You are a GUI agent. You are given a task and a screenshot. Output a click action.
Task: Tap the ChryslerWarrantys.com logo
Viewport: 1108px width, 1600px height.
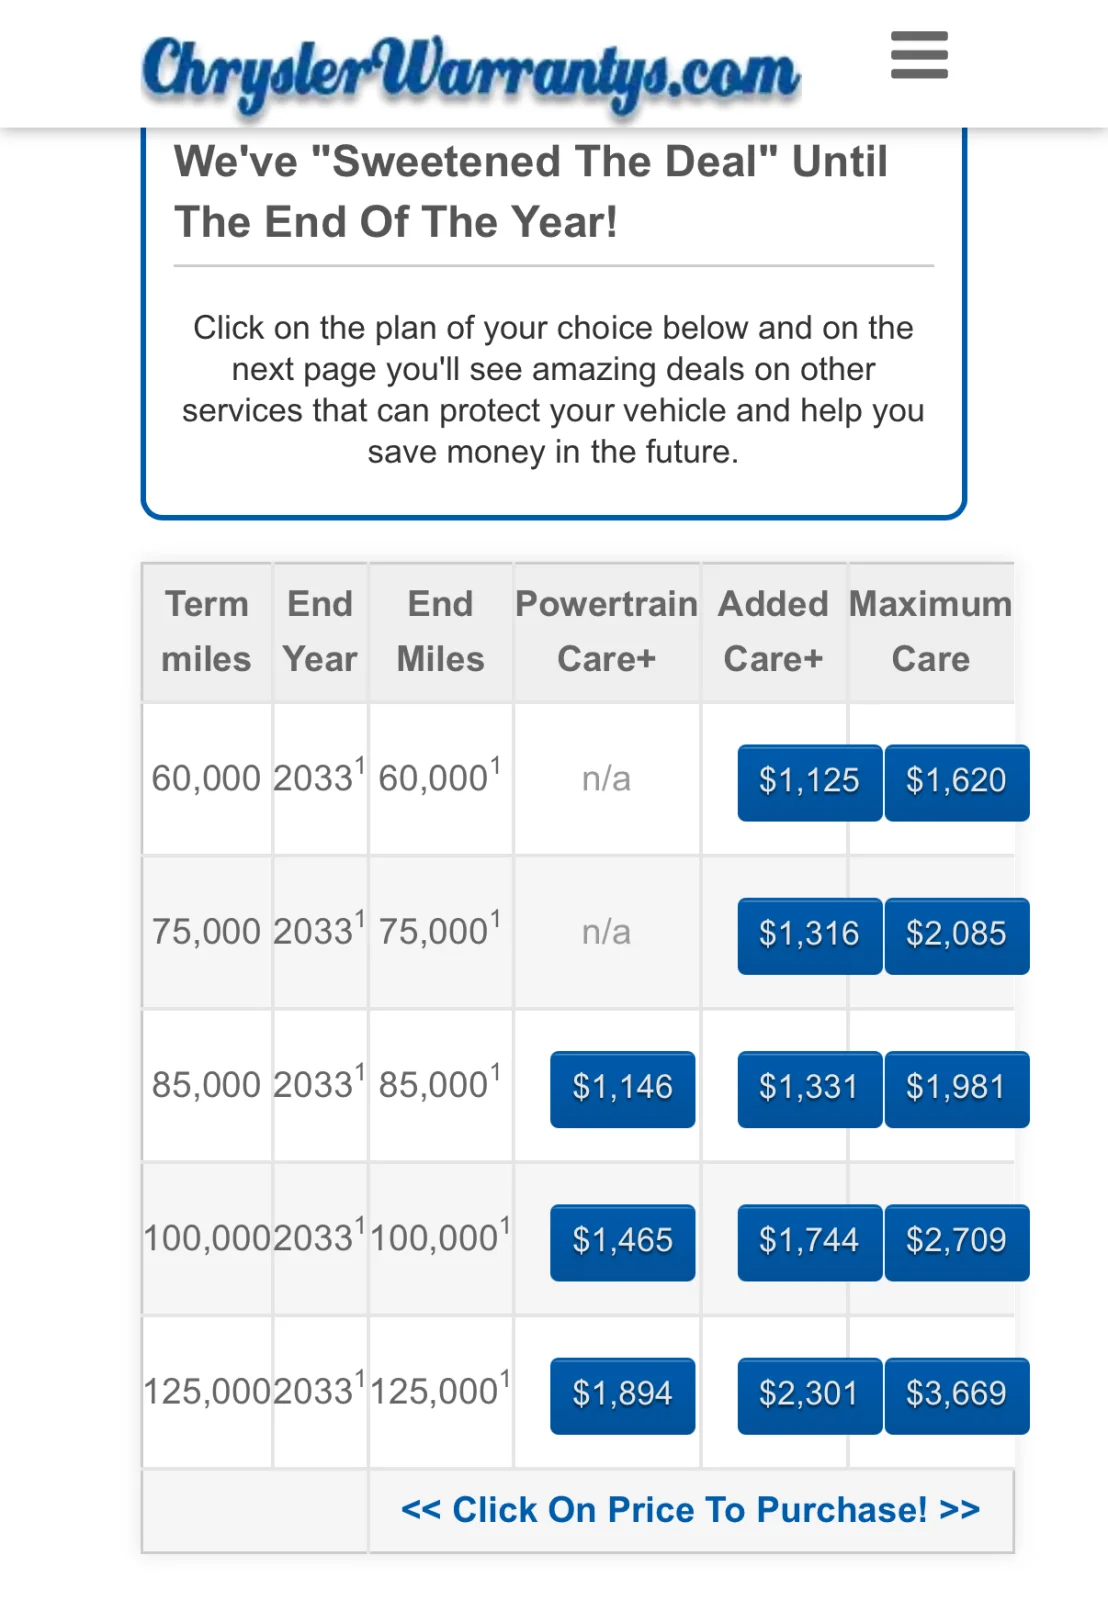pyautogui.click(x=471, y=72)
